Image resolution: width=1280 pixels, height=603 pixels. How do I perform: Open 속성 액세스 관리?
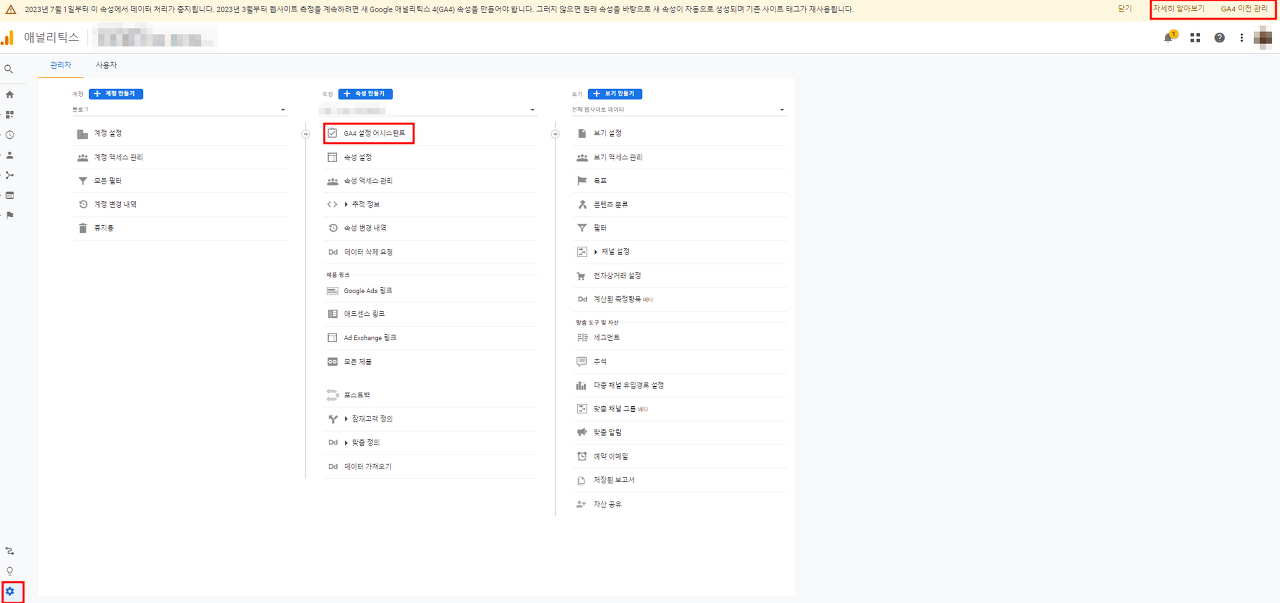click(x=367, y=181)
